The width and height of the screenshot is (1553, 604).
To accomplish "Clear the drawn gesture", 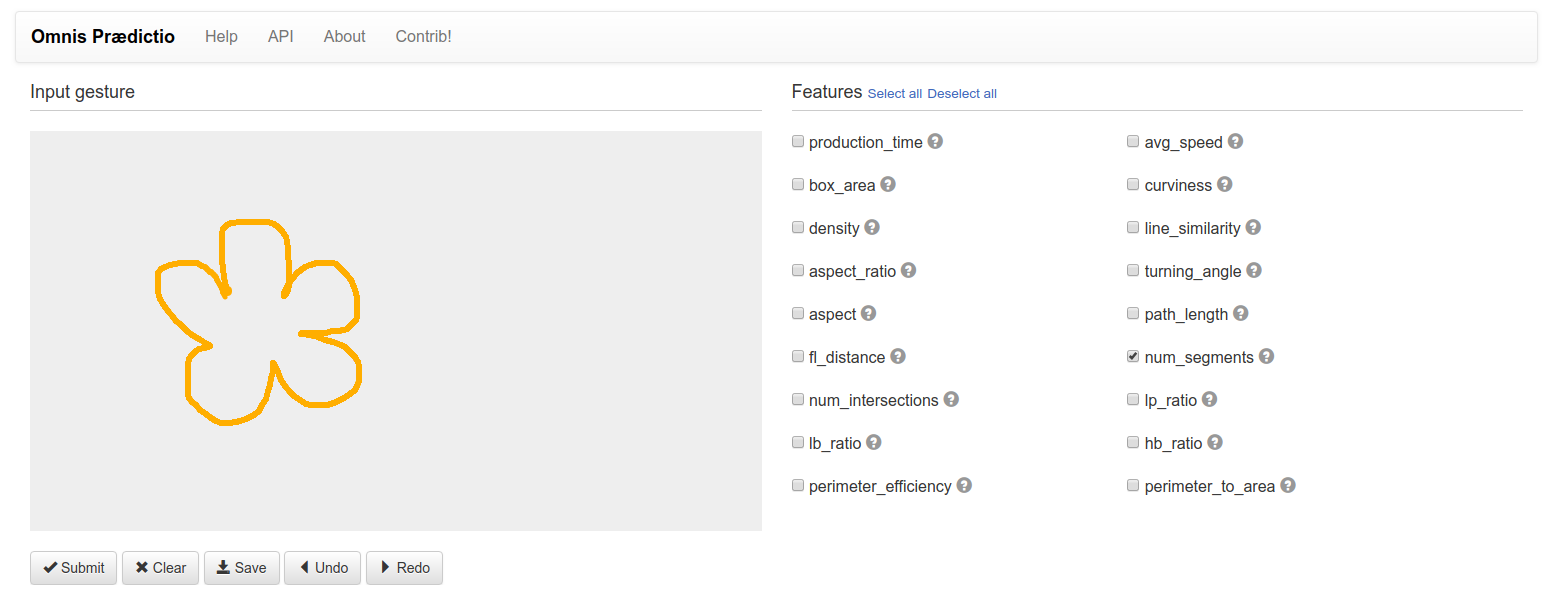I will coord(160,568).
